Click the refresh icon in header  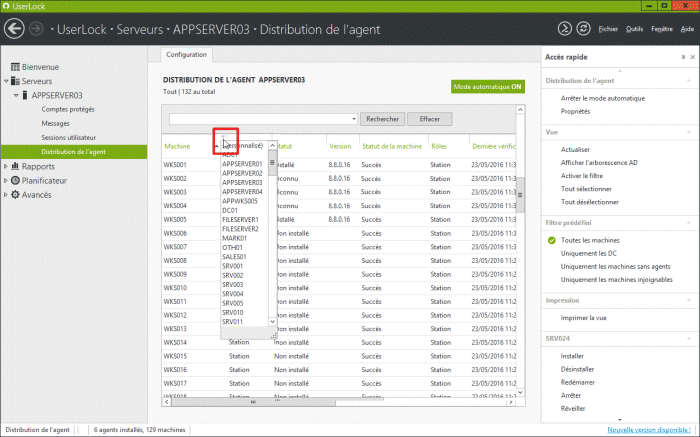pyautogui.click(x=583, y=29)
